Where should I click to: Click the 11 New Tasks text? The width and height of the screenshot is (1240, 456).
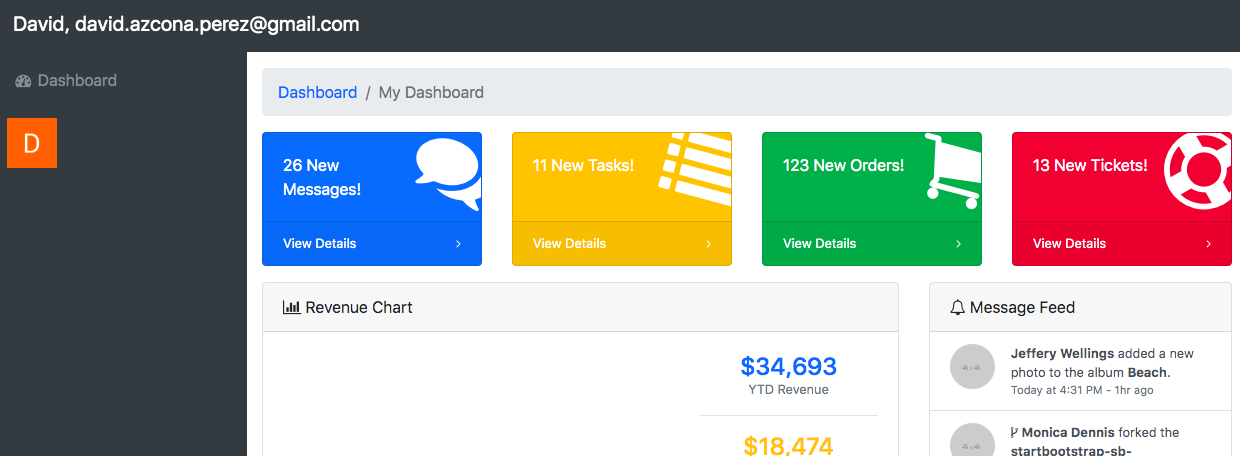point(583,165)
